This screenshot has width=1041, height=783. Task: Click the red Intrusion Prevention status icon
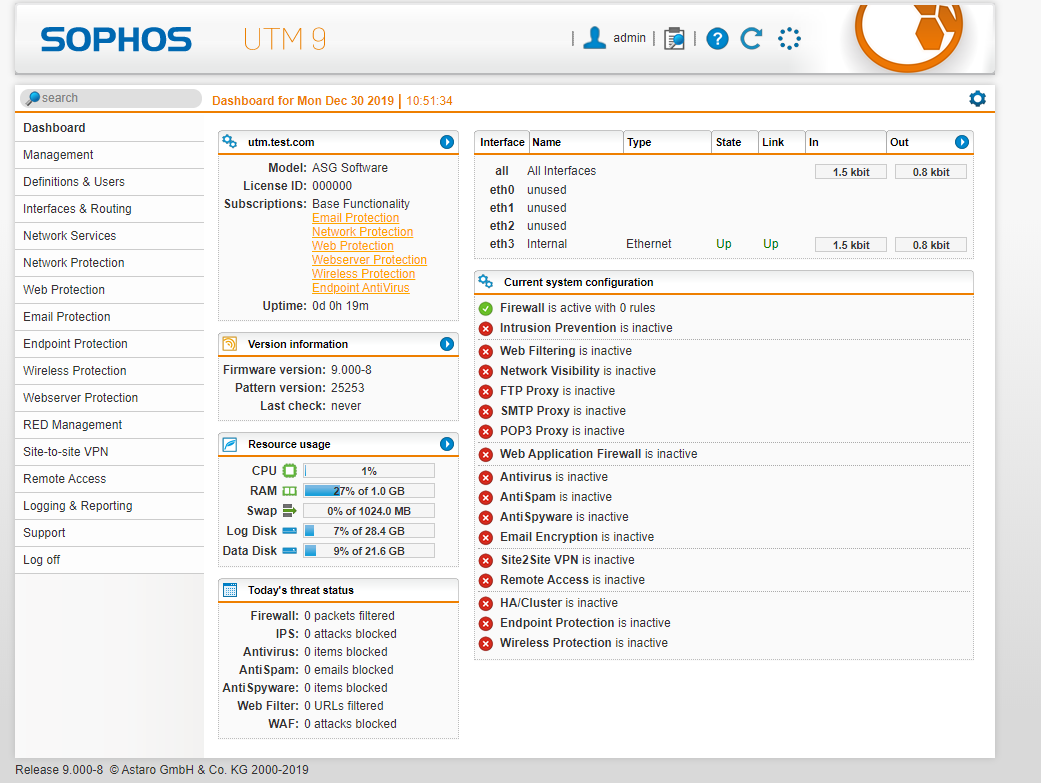click(x=486, y=328)
